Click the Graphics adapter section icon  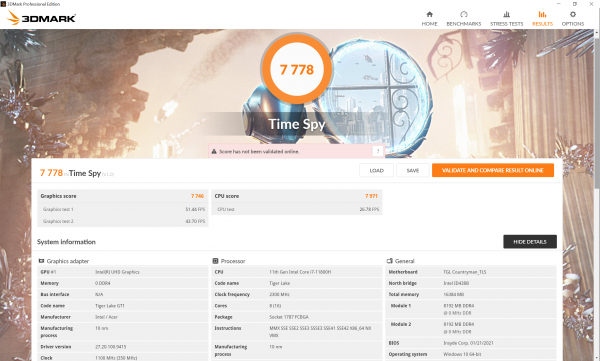pyautogui.click(x=41, y=261)
